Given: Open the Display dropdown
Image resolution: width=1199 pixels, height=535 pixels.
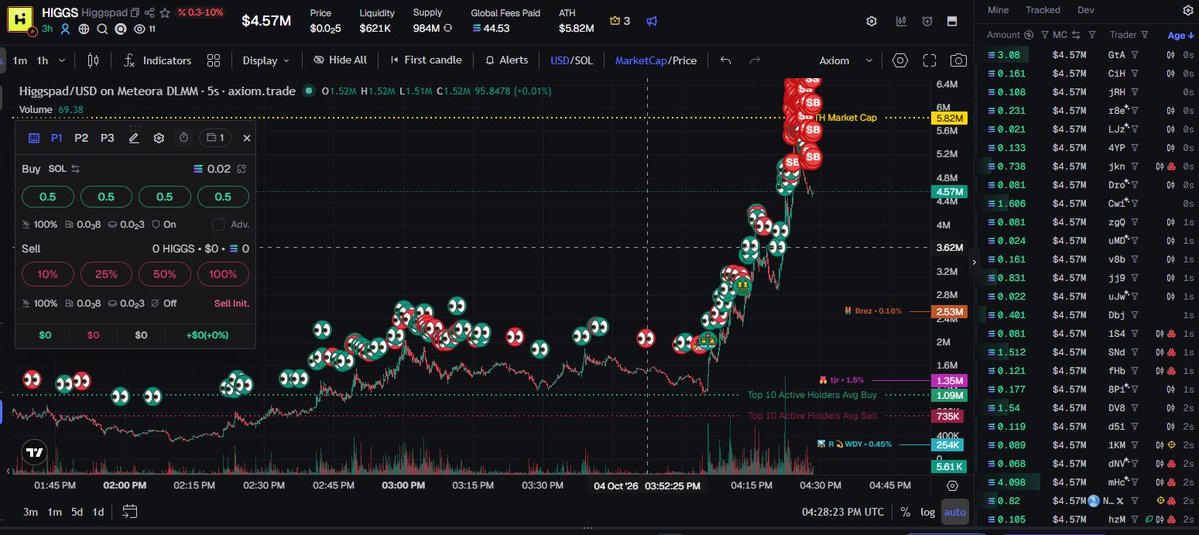Looking at the screenshot, I should click(x=266, y=60).
